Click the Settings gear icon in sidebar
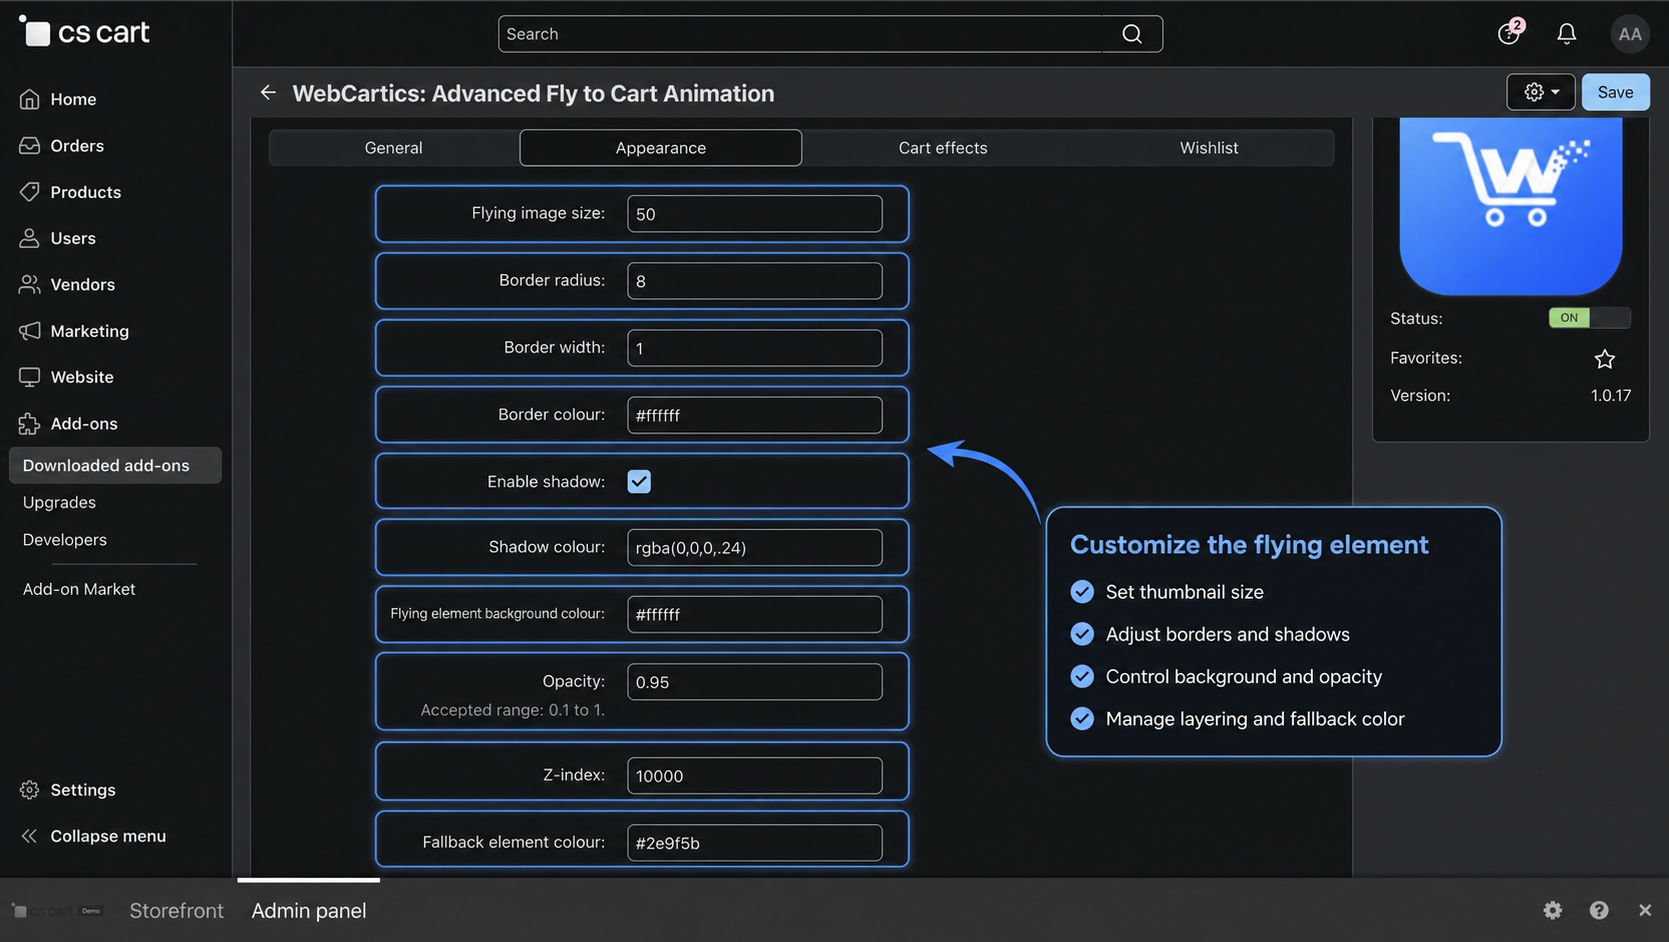 (x=30, y=790)
